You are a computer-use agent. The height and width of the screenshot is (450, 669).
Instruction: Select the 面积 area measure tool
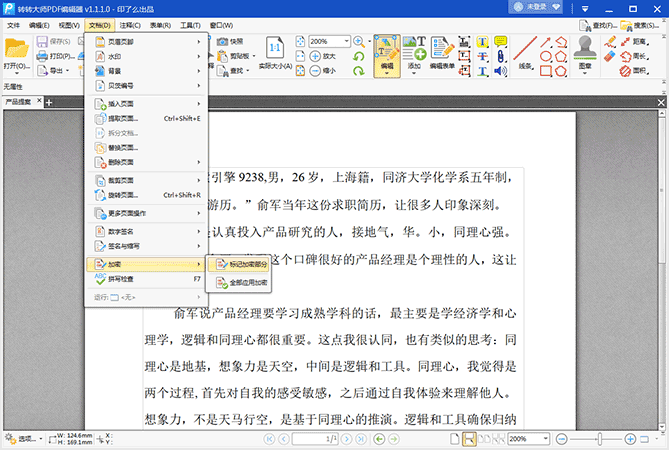coord(635,71)
